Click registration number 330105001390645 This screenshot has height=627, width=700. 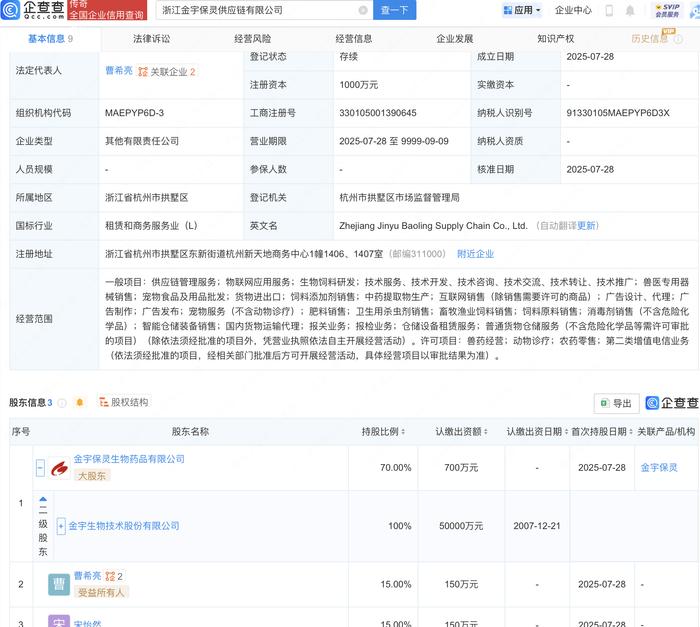coord(378,113)
